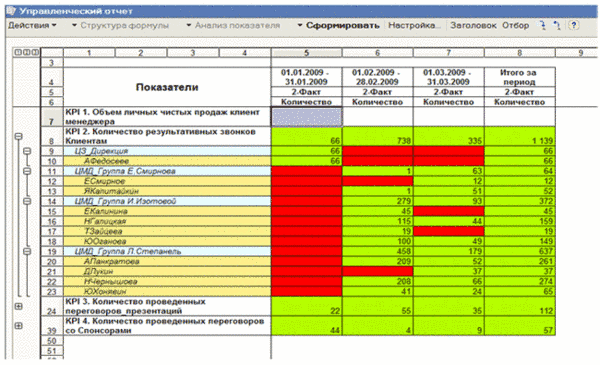Click the expand-groups arrow icon in toolbar
Image resolution: width=600 pixels, height=365 pixels.
click(543, 26)
